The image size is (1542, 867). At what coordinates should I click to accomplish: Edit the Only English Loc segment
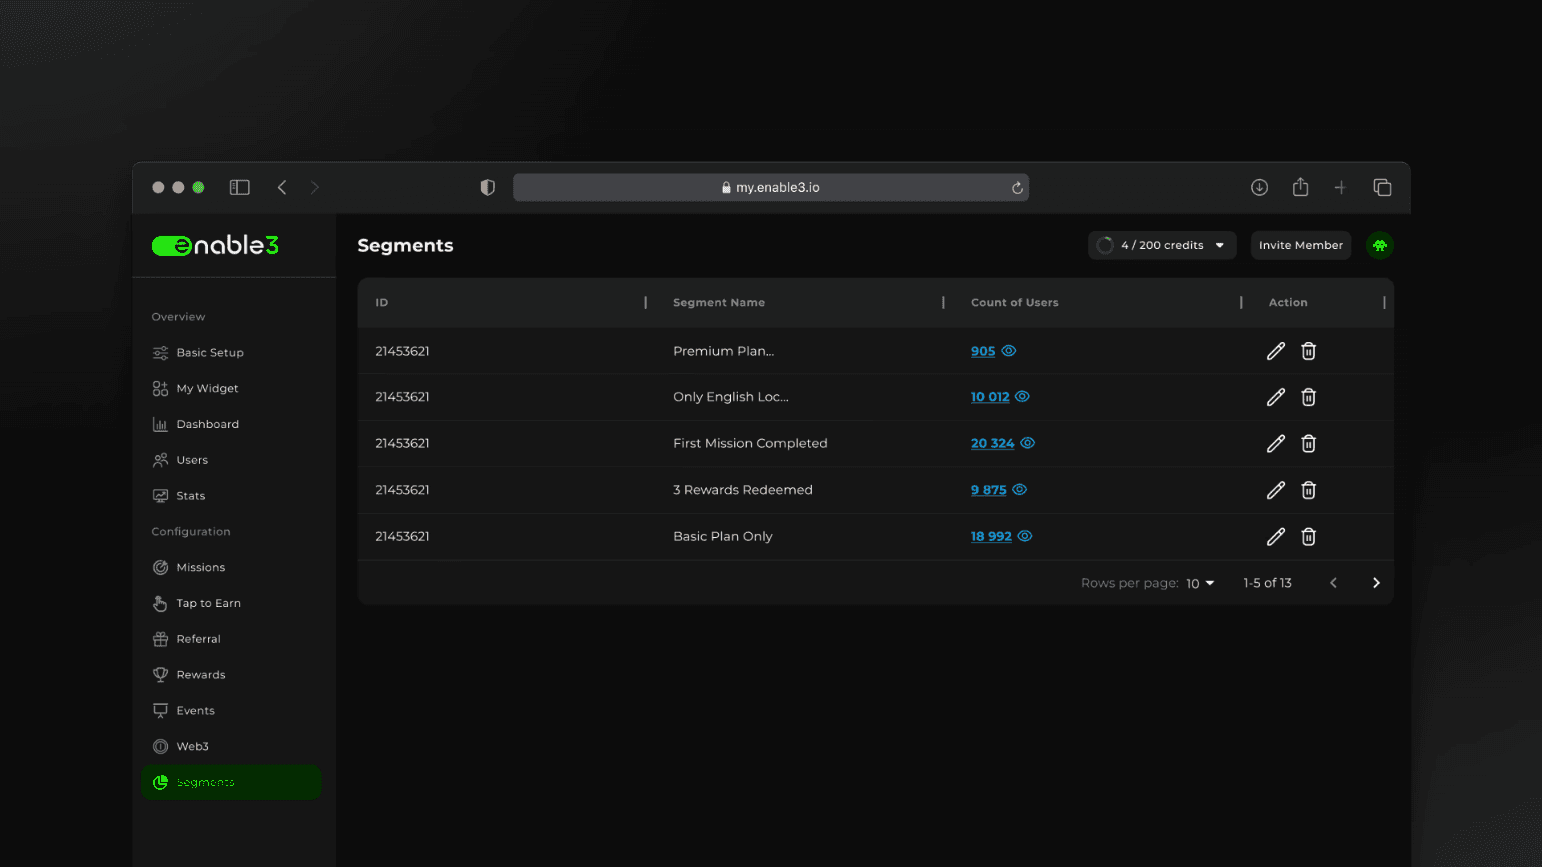[1276, 397]
